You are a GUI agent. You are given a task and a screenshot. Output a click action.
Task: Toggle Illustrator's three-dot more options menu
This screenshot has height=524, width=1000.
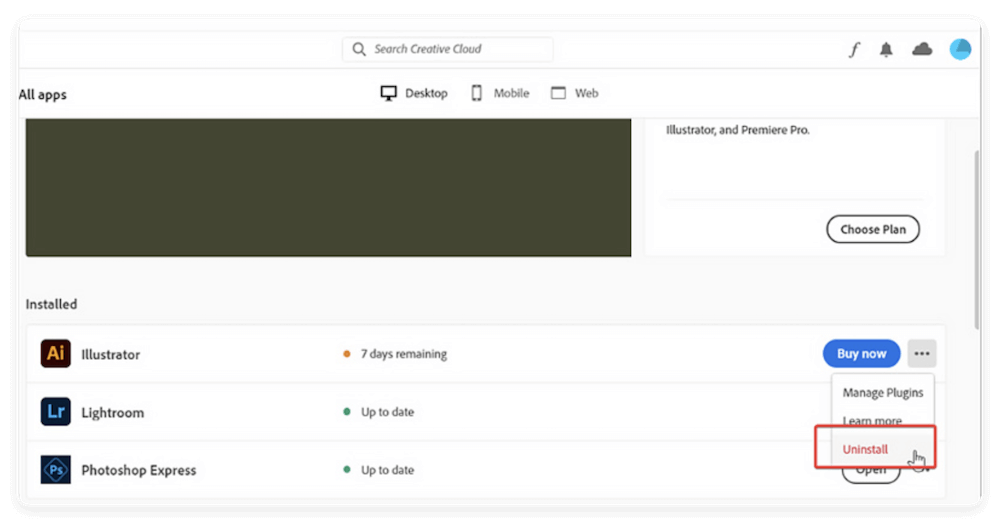(922, 354)
